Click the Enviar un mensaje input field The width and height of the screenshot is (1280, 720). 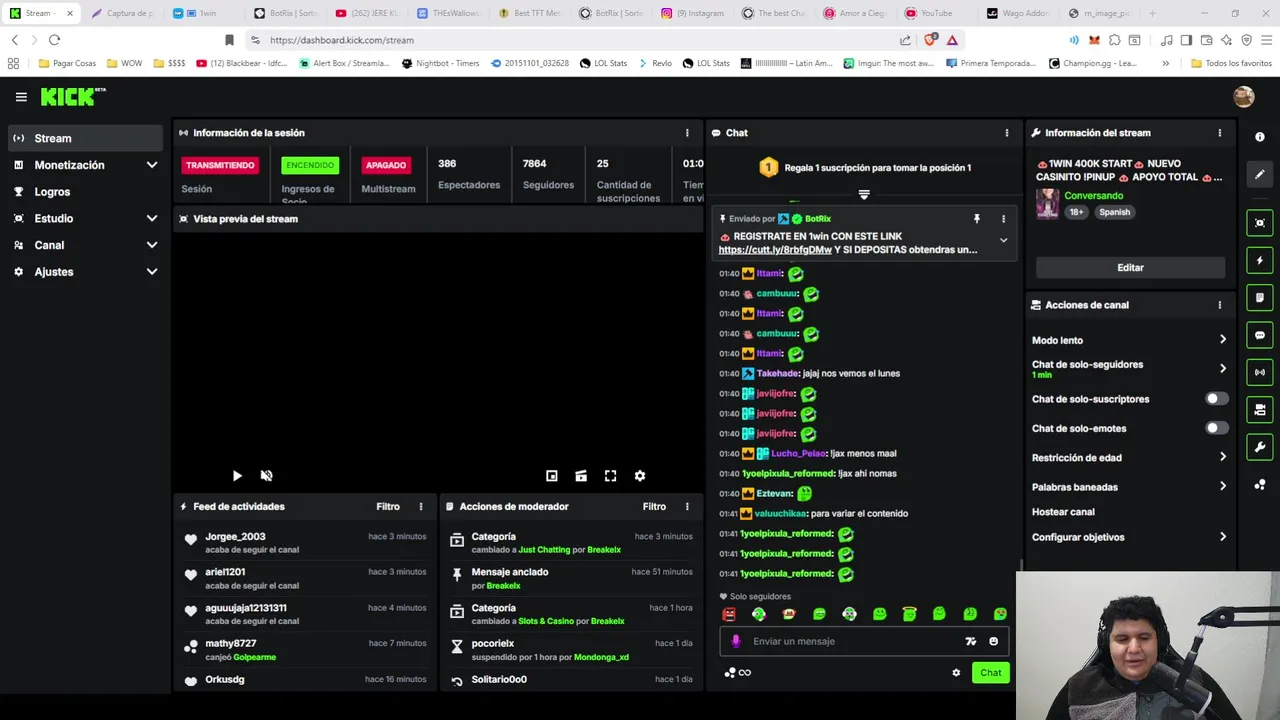coord(864,642)
